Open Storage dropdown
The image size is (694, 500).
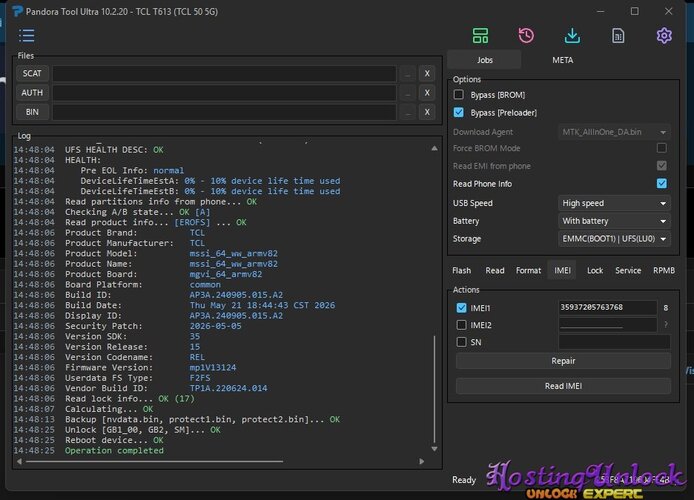(x=614, y=238)
